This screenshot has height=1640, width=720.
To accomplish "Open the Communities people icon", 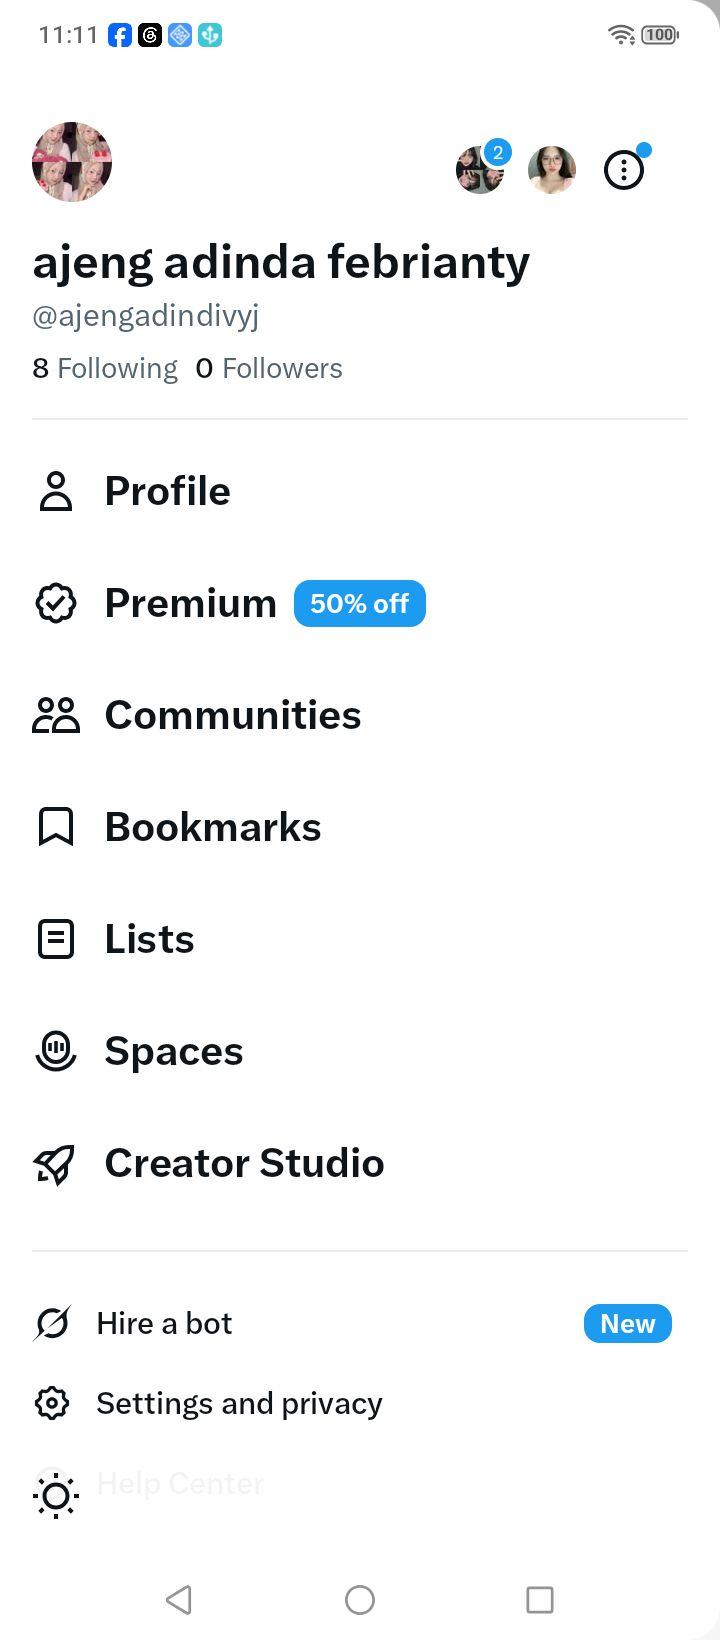I will [56, 715].
